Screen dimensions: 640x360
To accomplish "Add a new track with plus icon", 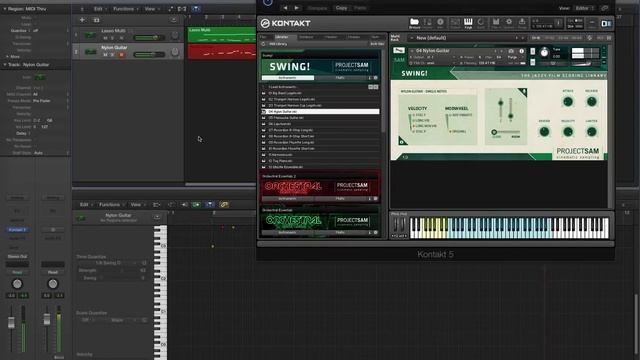I will pos(82,20).
